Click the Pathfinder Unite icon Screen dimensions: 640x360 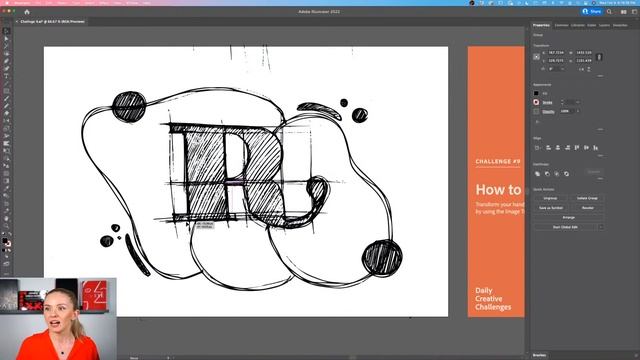(x=538, y=173)
